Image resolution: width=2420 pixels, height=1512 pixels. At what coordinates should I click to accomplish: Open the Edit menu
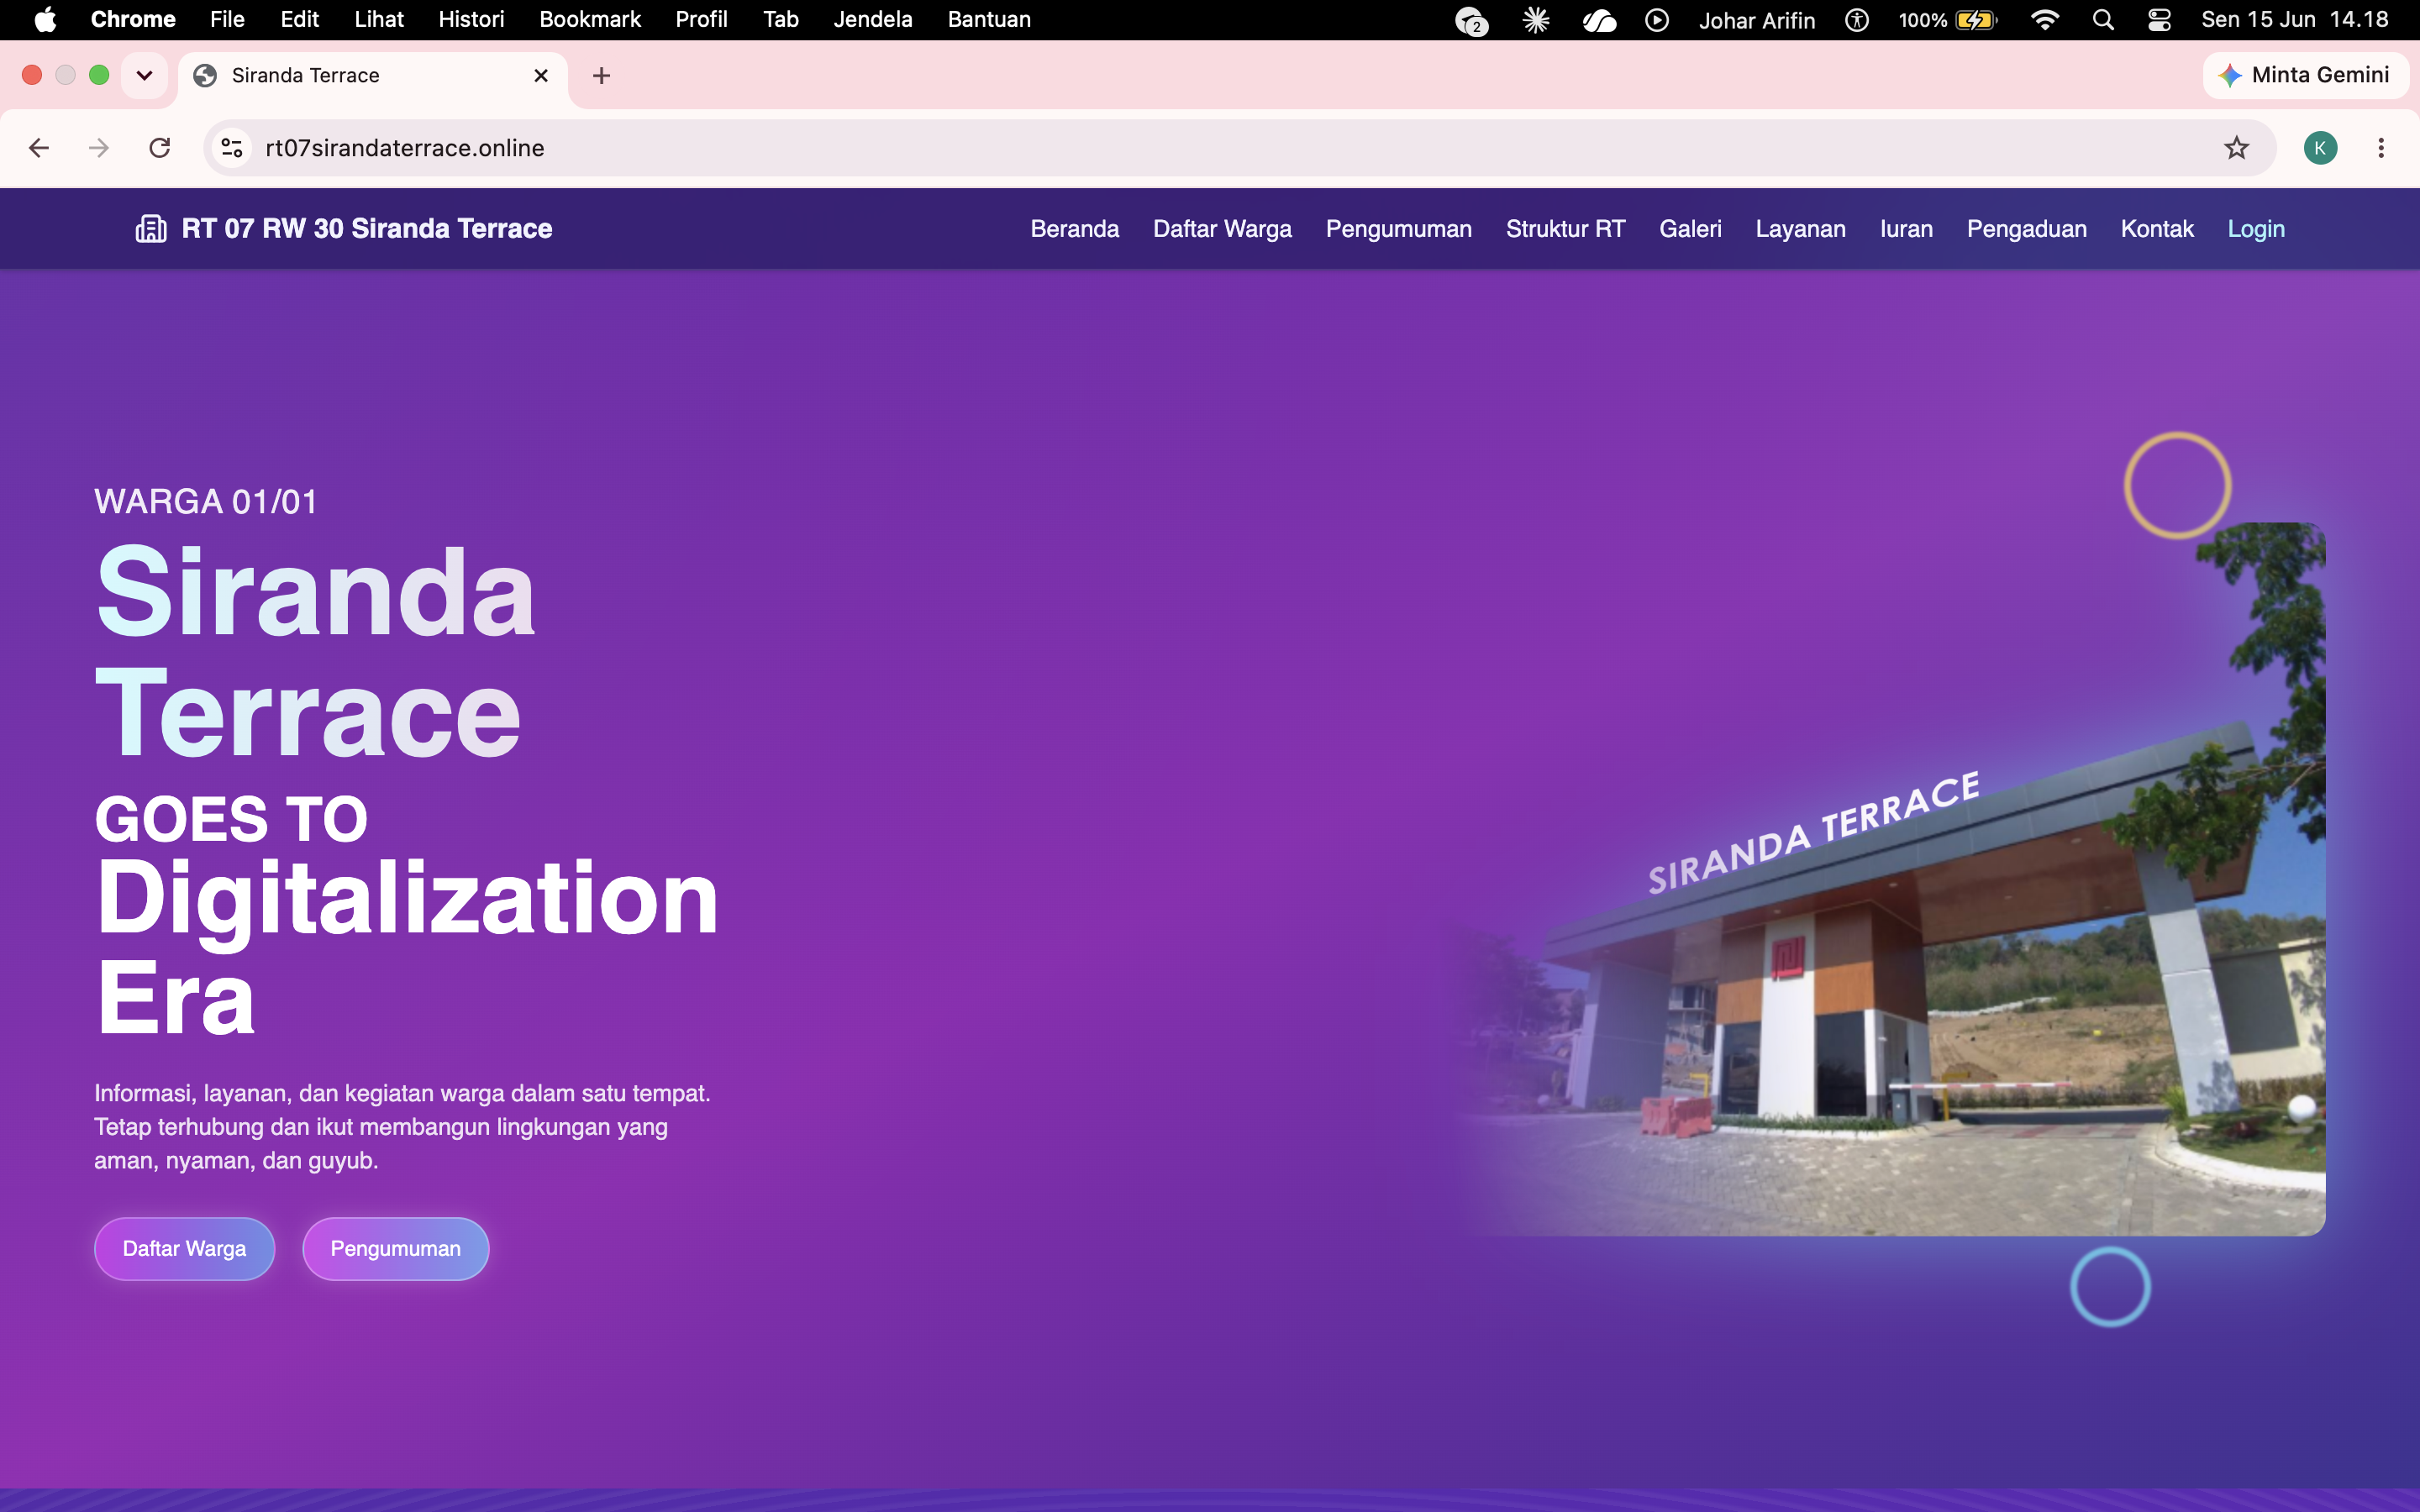(x=300, y=20)
